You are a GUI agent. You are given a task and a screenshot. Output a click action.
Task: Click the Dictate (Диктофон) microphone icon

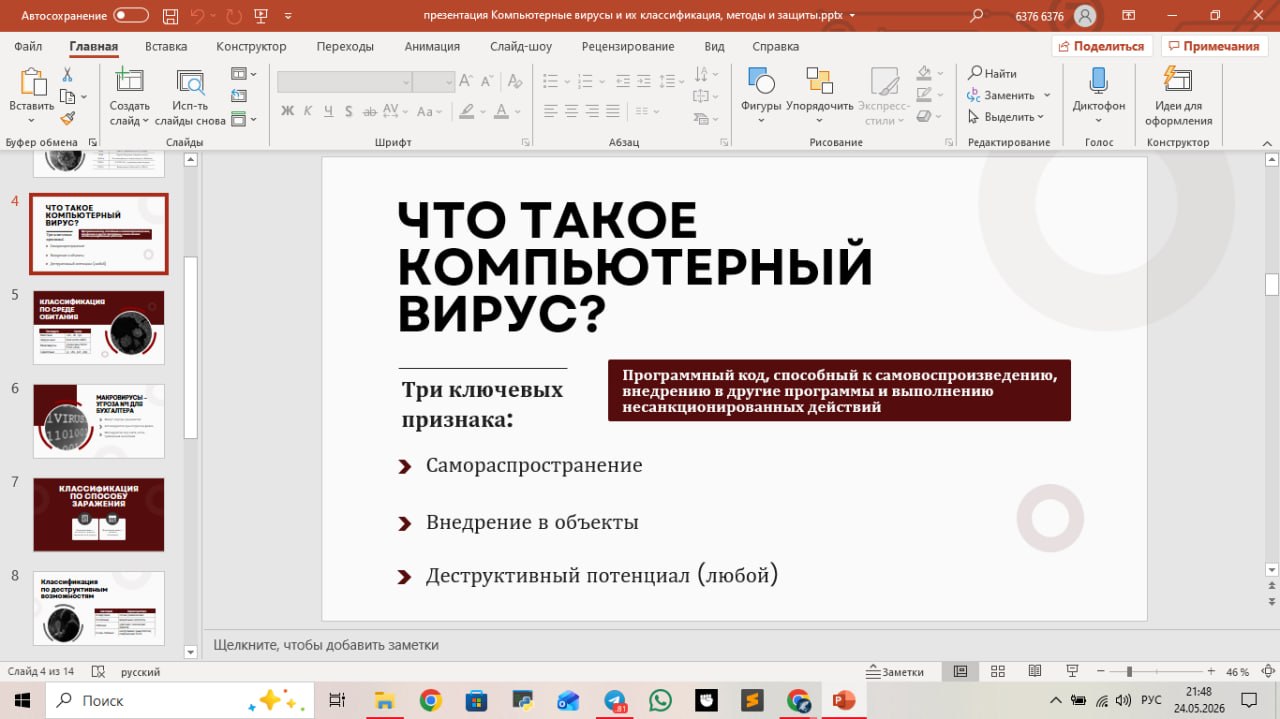coord(1098,82)
